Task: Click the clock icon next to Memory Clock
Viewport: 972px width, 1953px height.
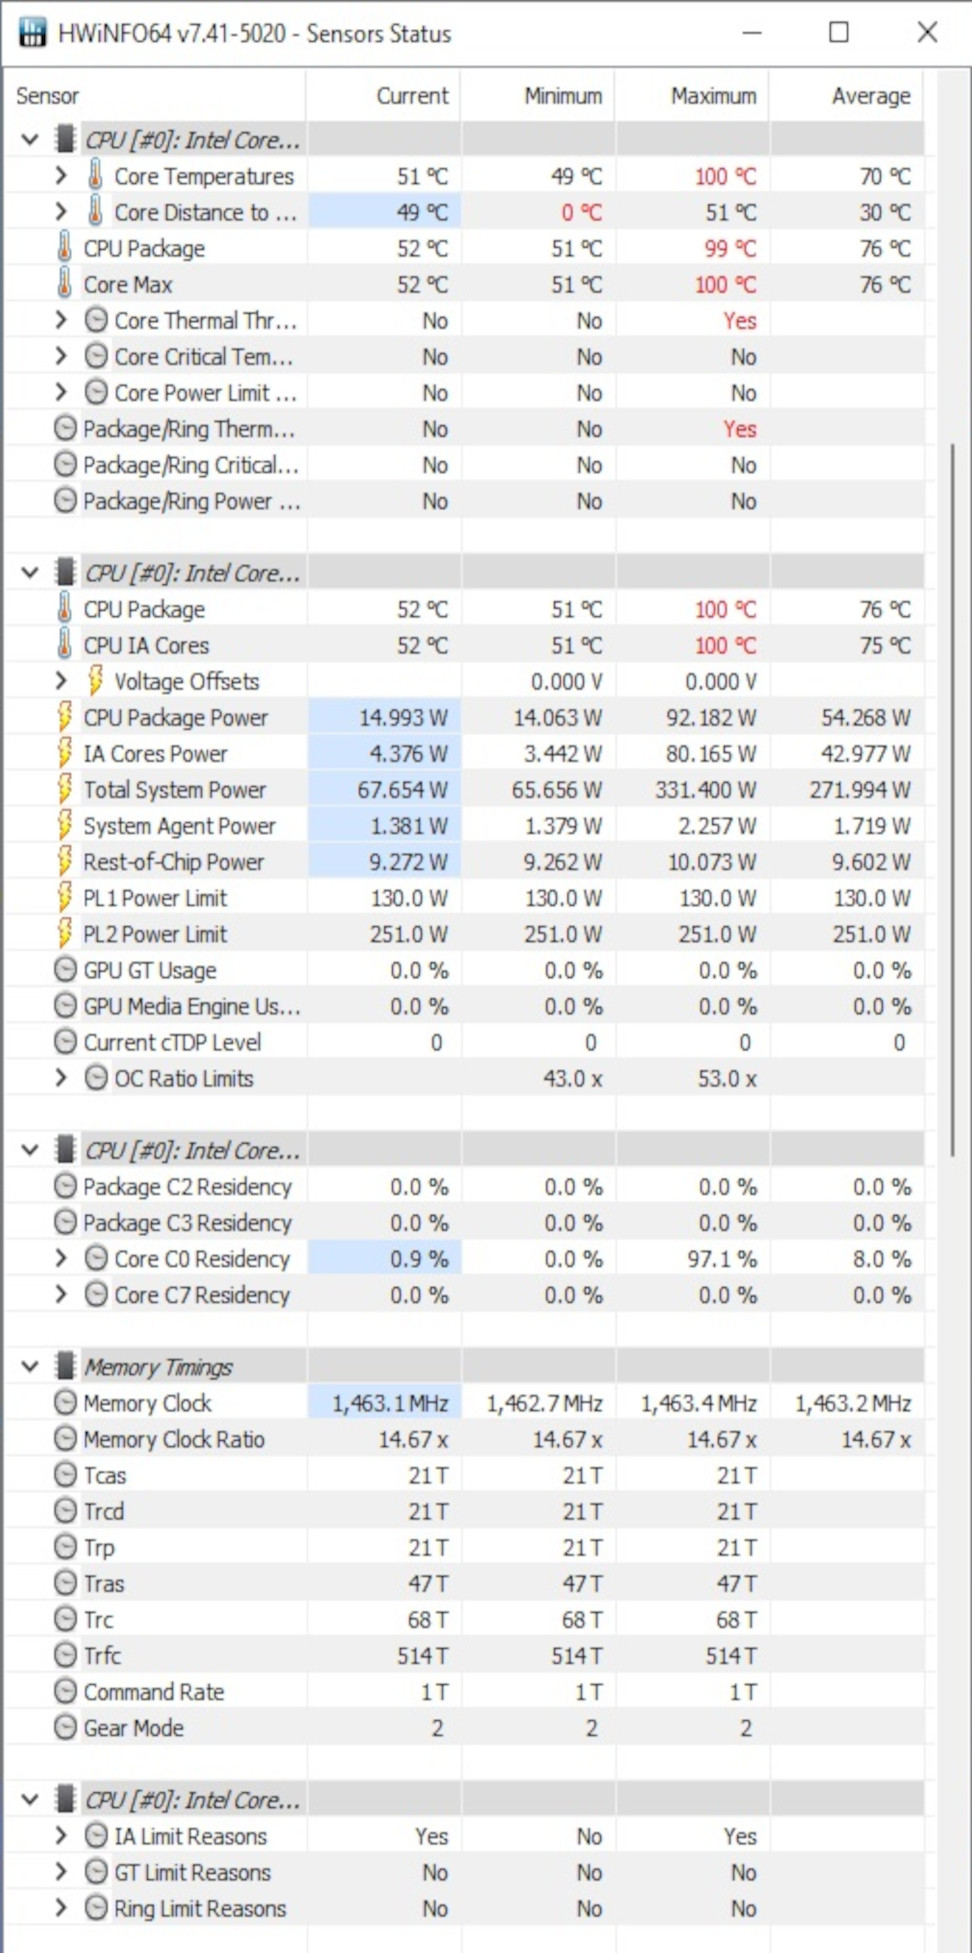Action: pos(65,1403)
